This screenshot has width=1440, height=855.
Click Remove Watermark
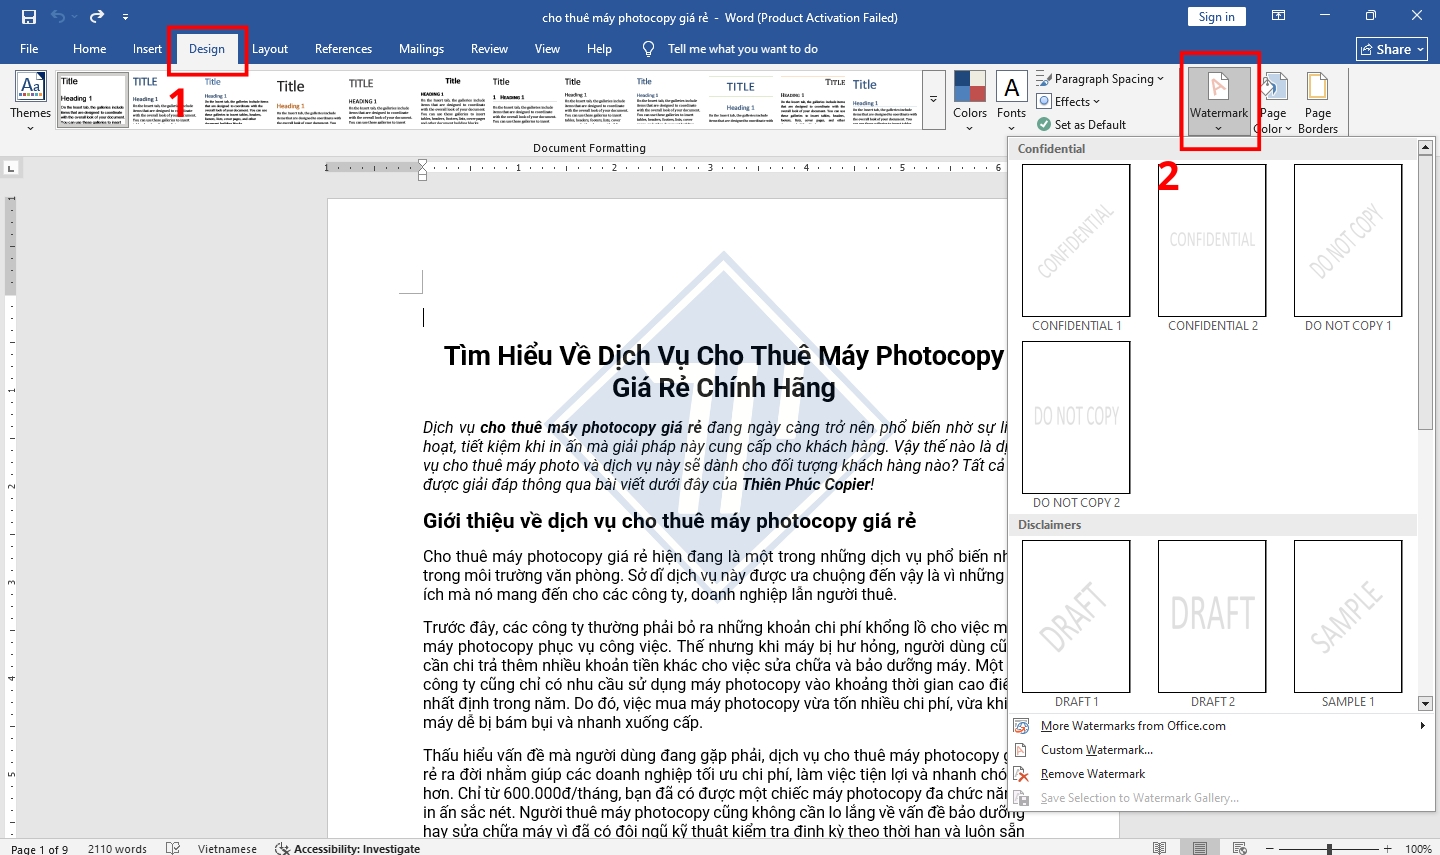pyautogui.click(x=1092, y=773)
